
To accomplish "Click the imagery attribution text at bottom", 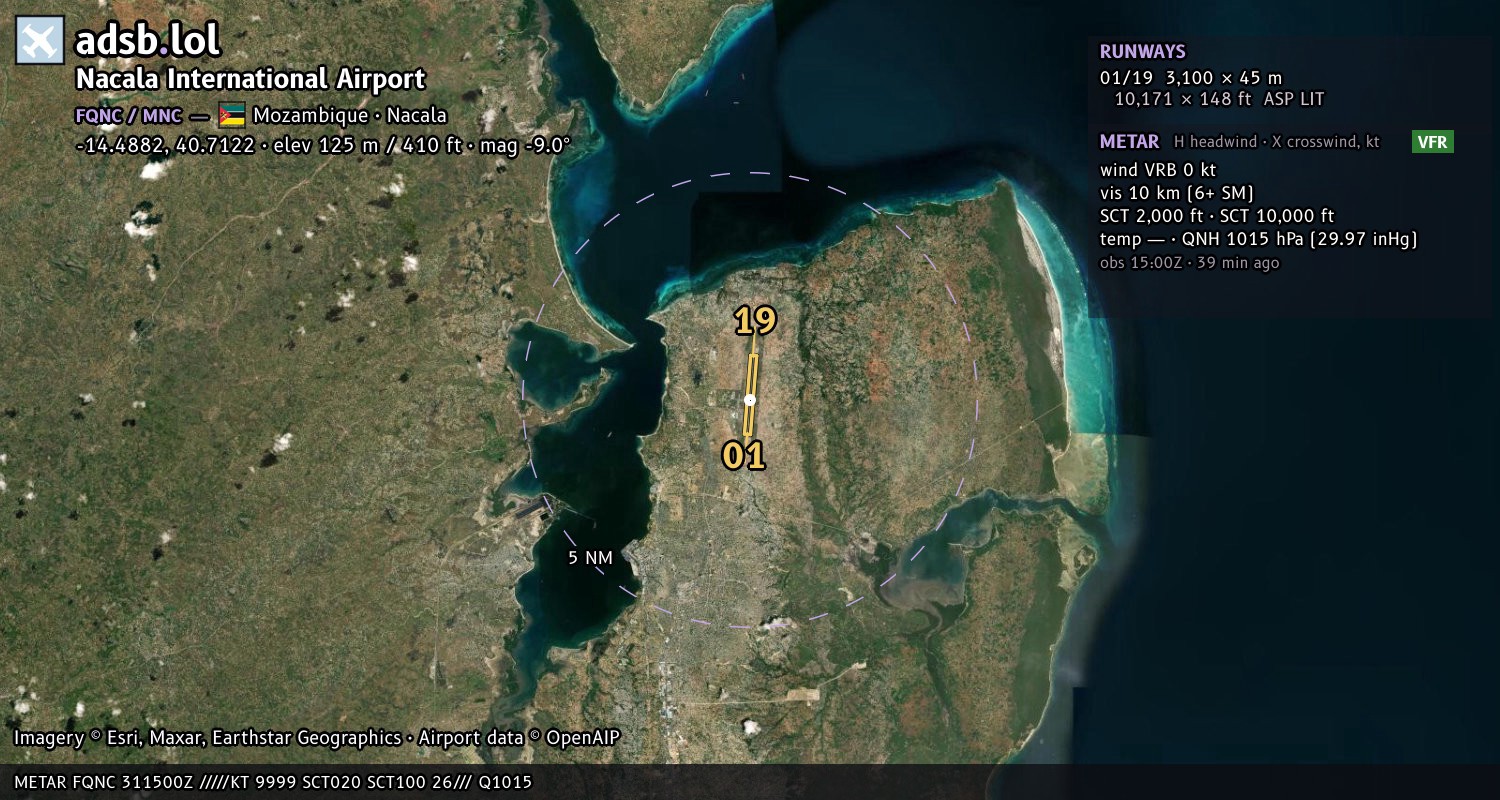I will pos(317,738).
